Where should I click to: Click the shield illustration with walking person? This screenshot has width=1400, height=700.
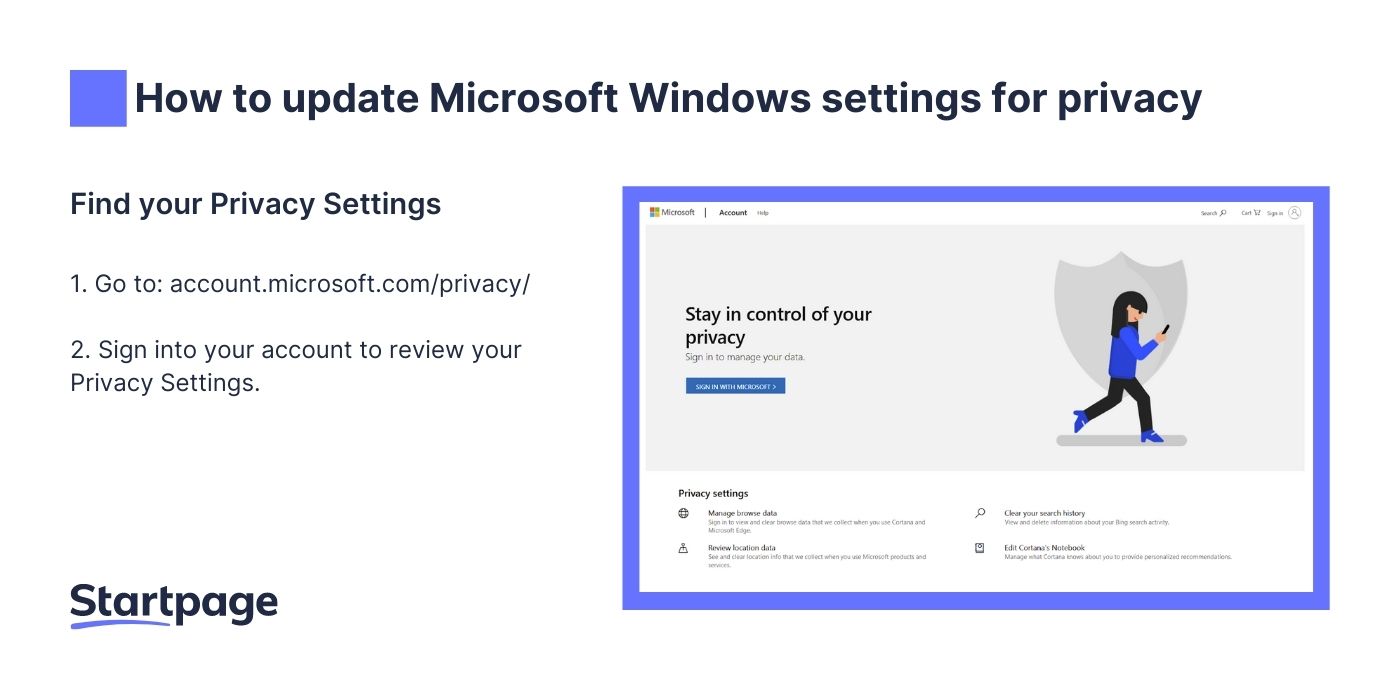tap(1121, 340)
